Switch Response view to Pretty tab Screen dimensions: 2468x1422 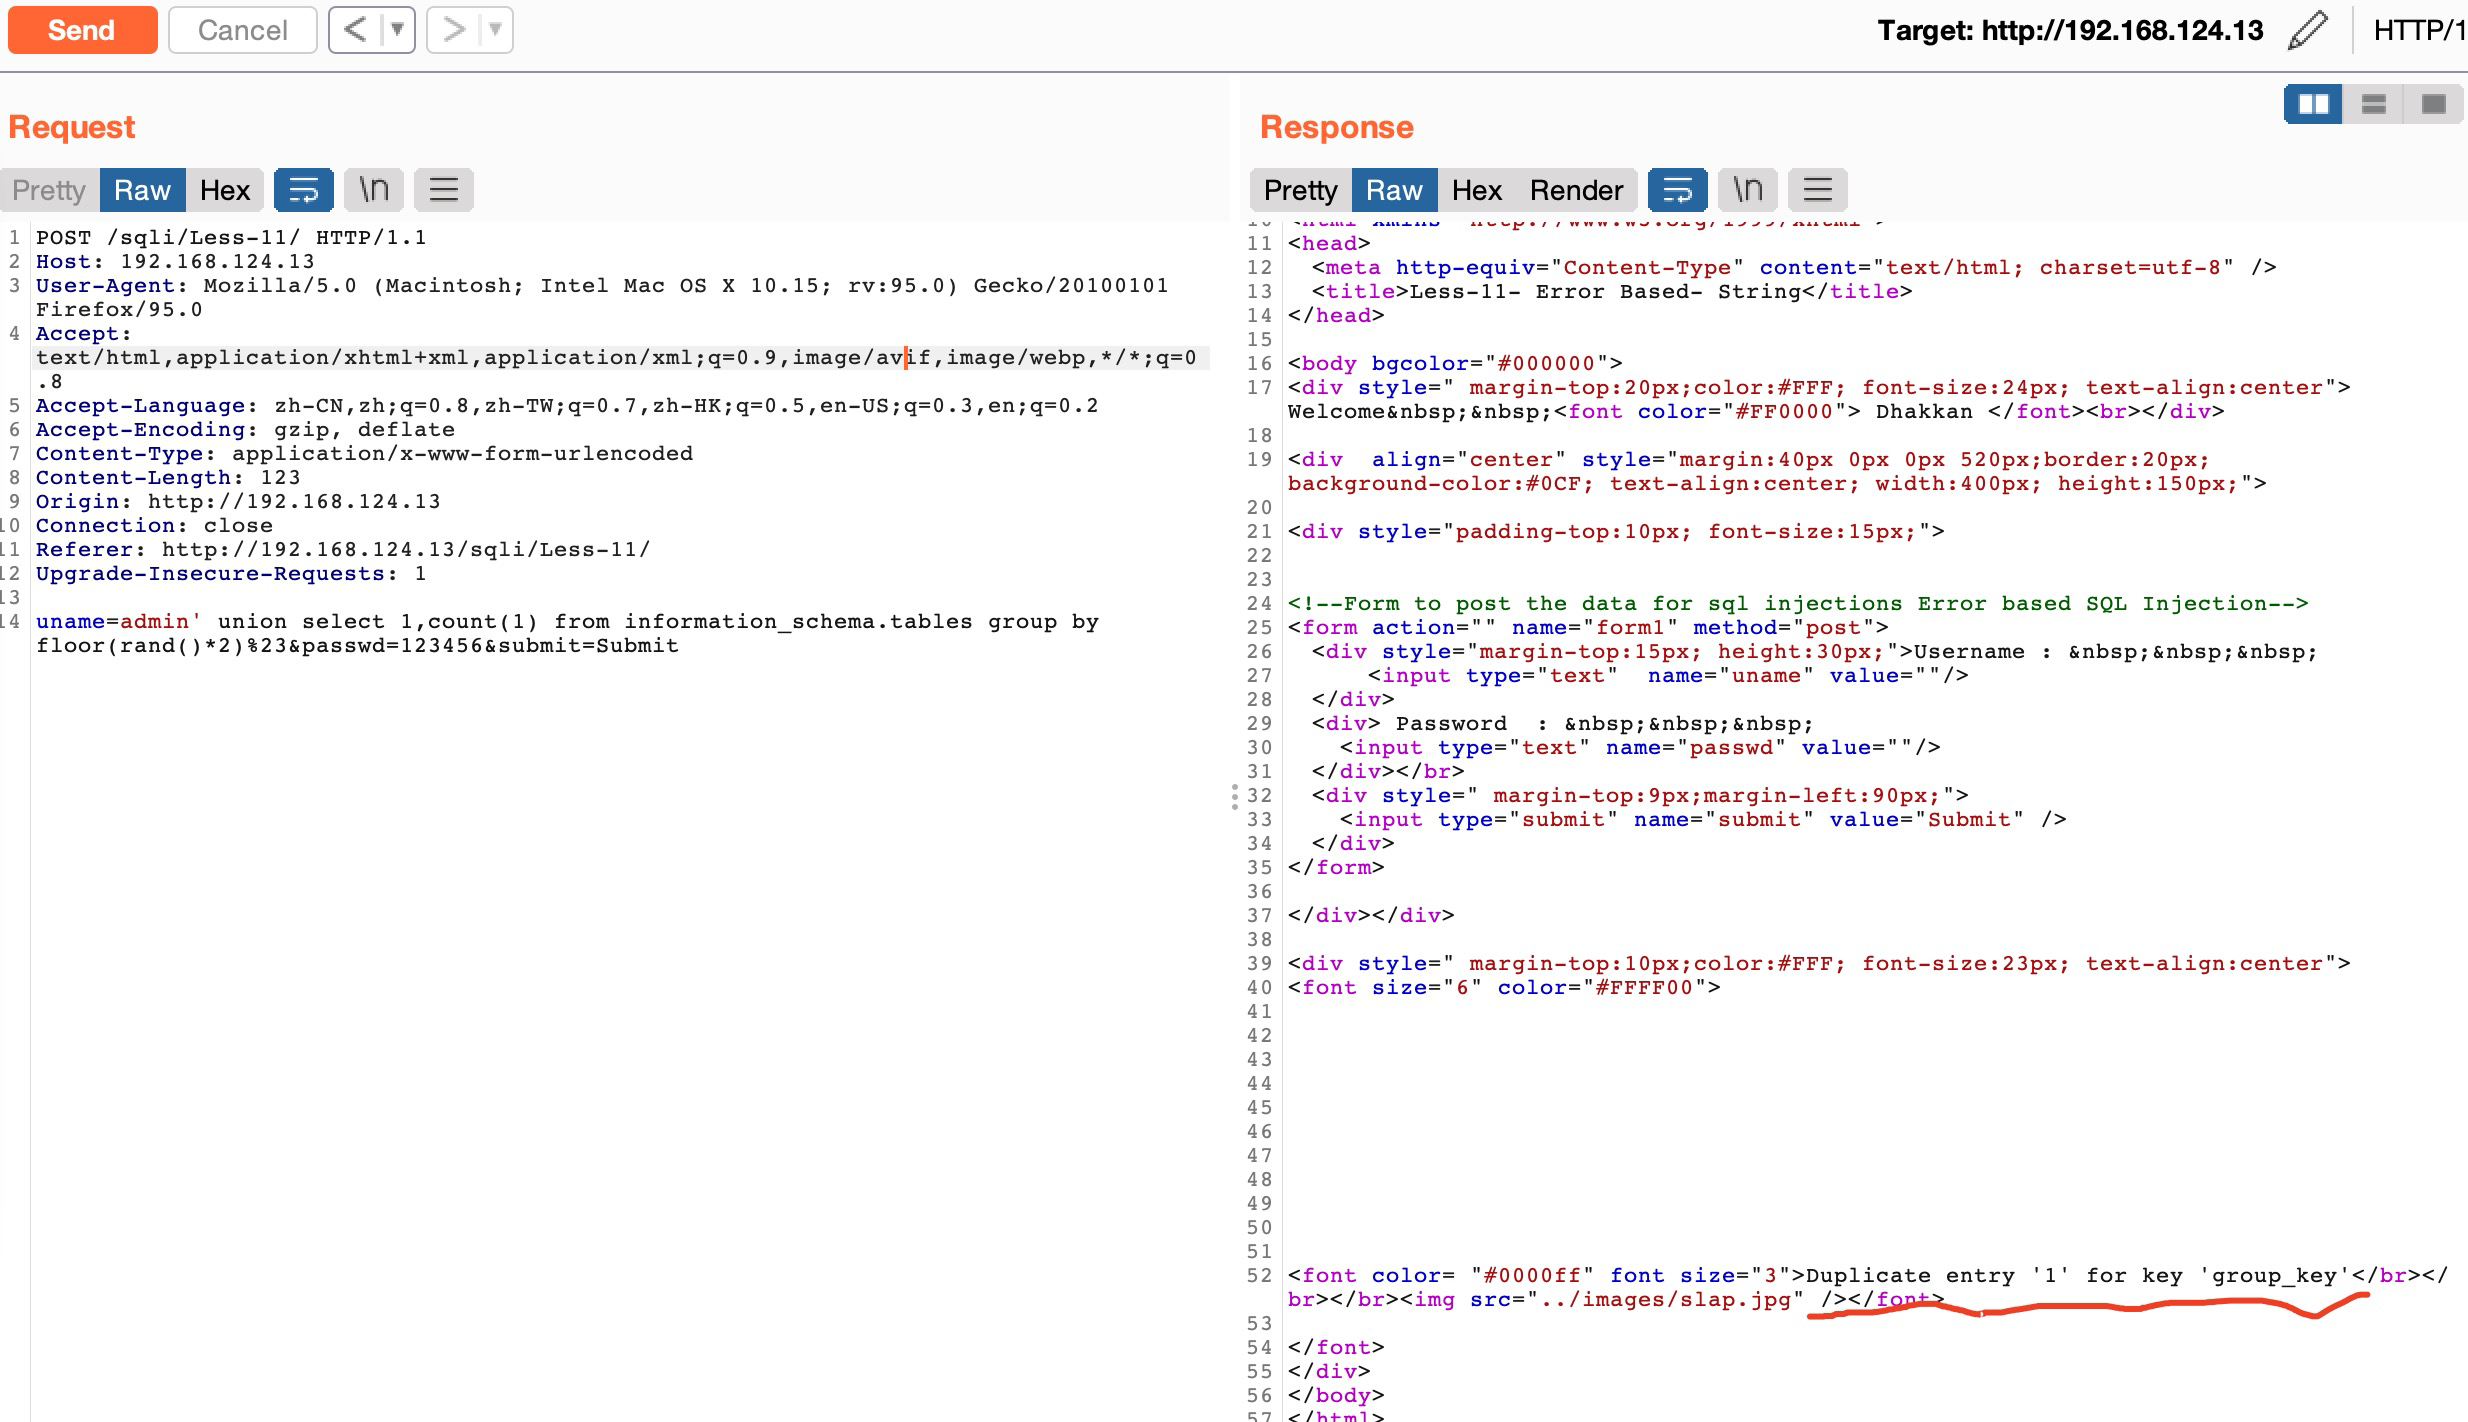1299,190
